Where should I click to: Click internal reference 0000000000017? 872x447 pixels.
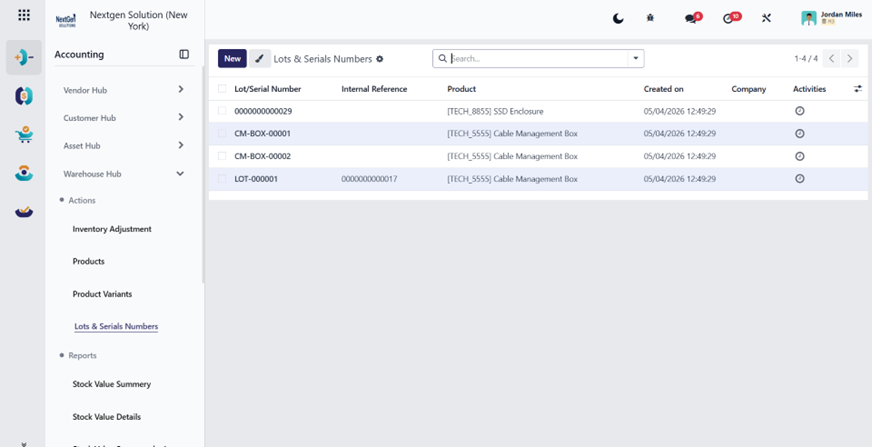pos(369,179)
